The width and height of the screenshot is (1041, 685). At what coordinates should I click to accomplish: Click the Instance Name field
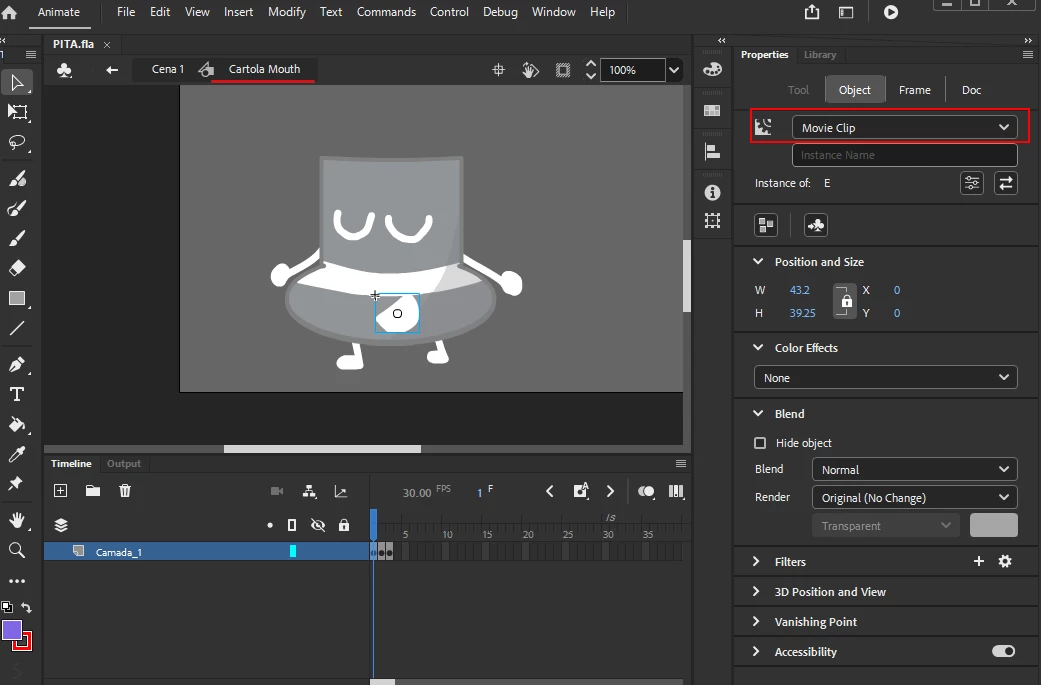(x=904, y=156)
